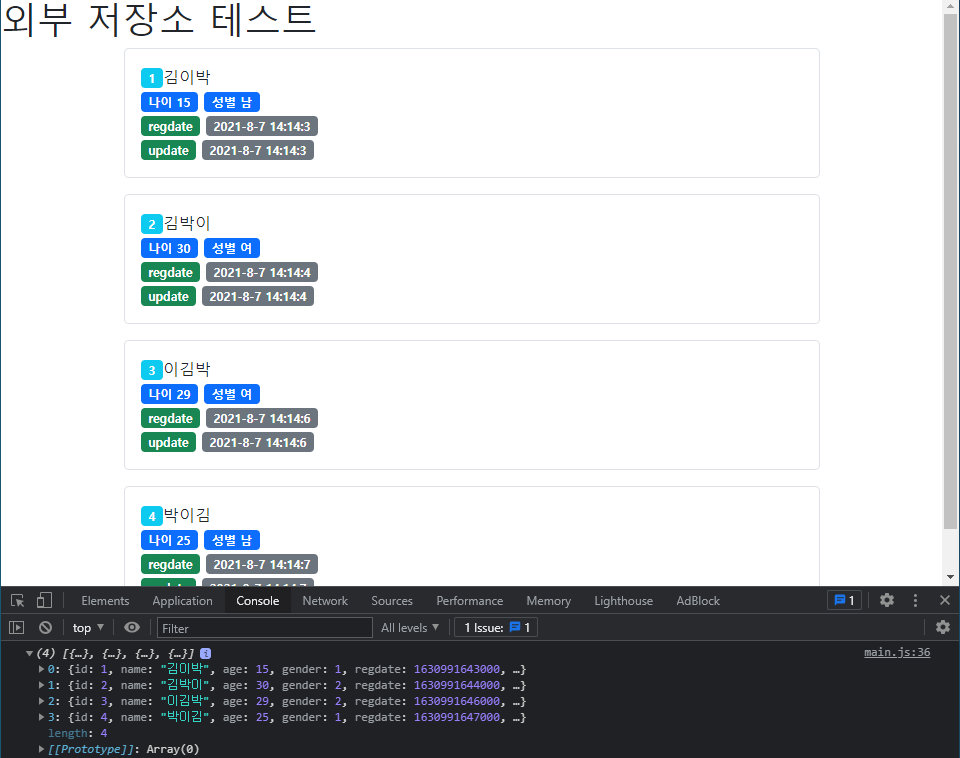Activate the inspect element picker

click(18, 601)
